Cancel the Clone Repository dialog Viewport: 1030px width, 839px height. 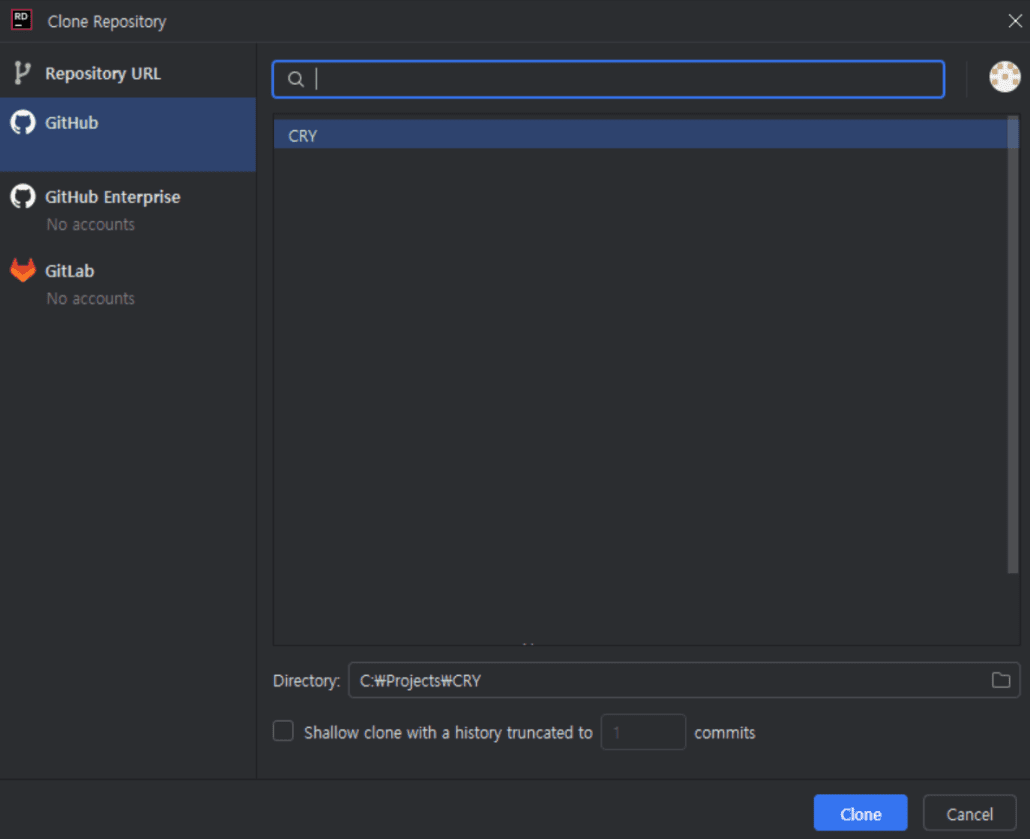[x=969, y=813]
